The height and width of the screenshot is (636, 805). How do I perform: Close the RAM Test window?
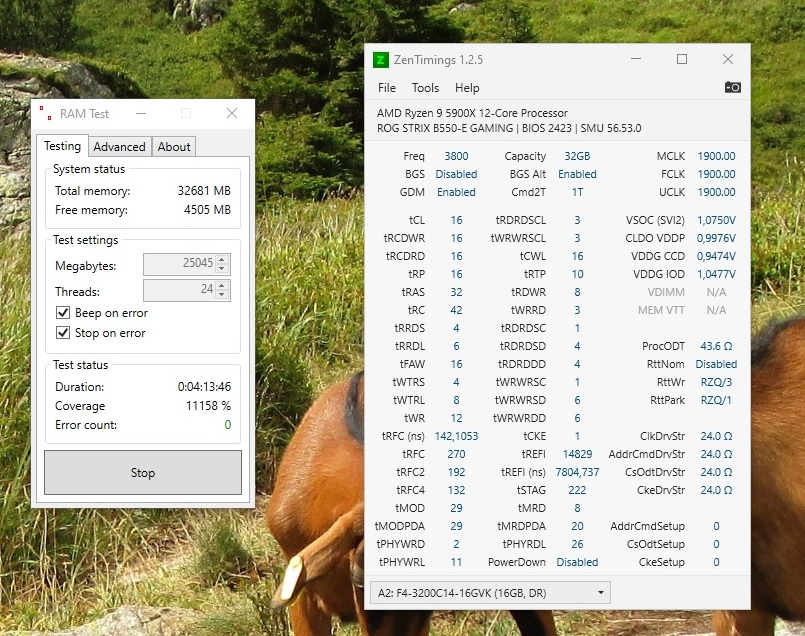[x=232, y=113]
